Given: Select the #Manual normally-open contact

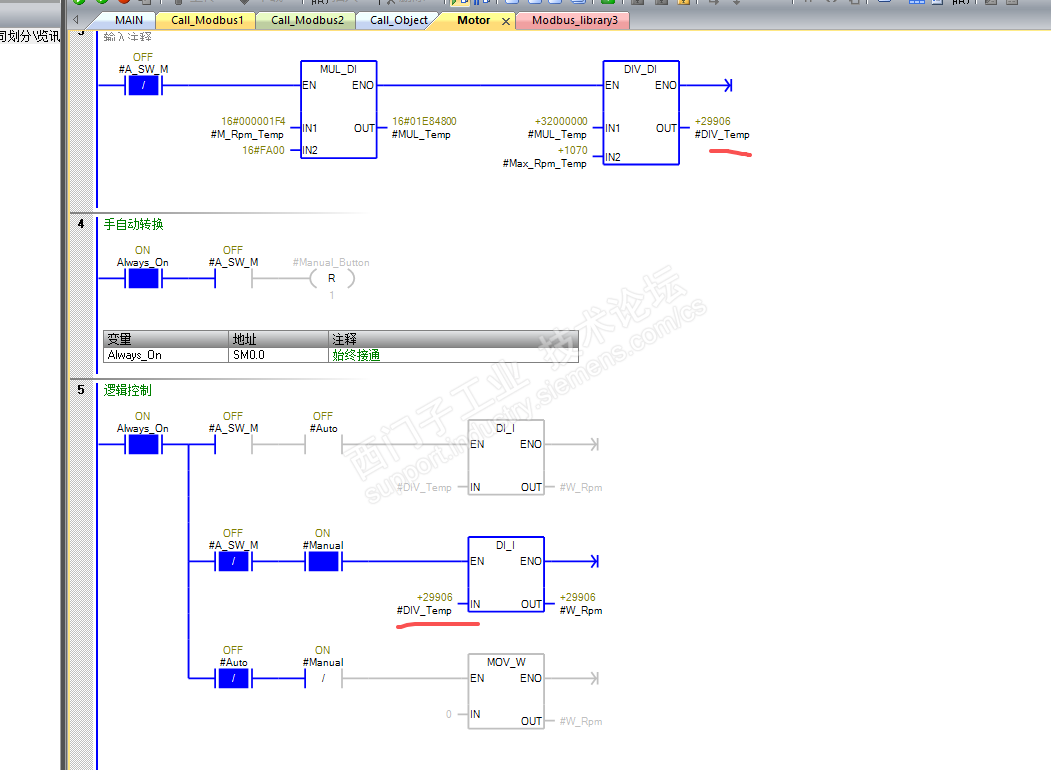Looking at the screenshot, I should pyautogui.click(x=323, y=562).
